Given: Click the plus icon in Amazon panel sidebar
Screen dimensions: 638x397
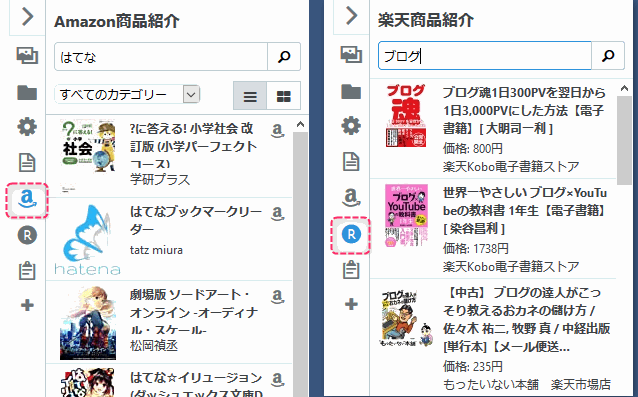Looking at the screenshot, I should tap(27, 305).
